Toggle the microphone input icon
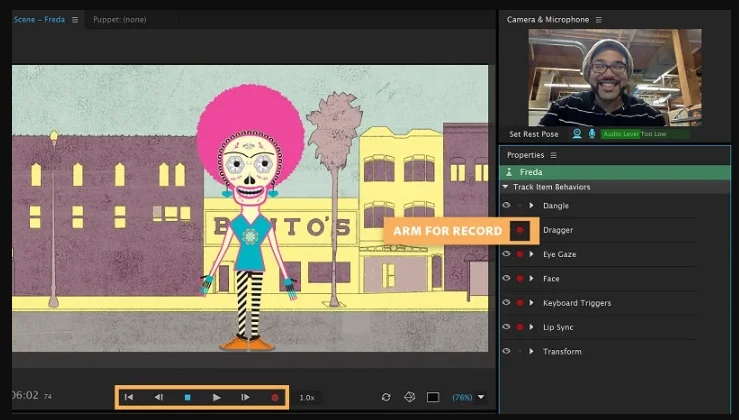 pyautogui.click(x=592, y=133)
